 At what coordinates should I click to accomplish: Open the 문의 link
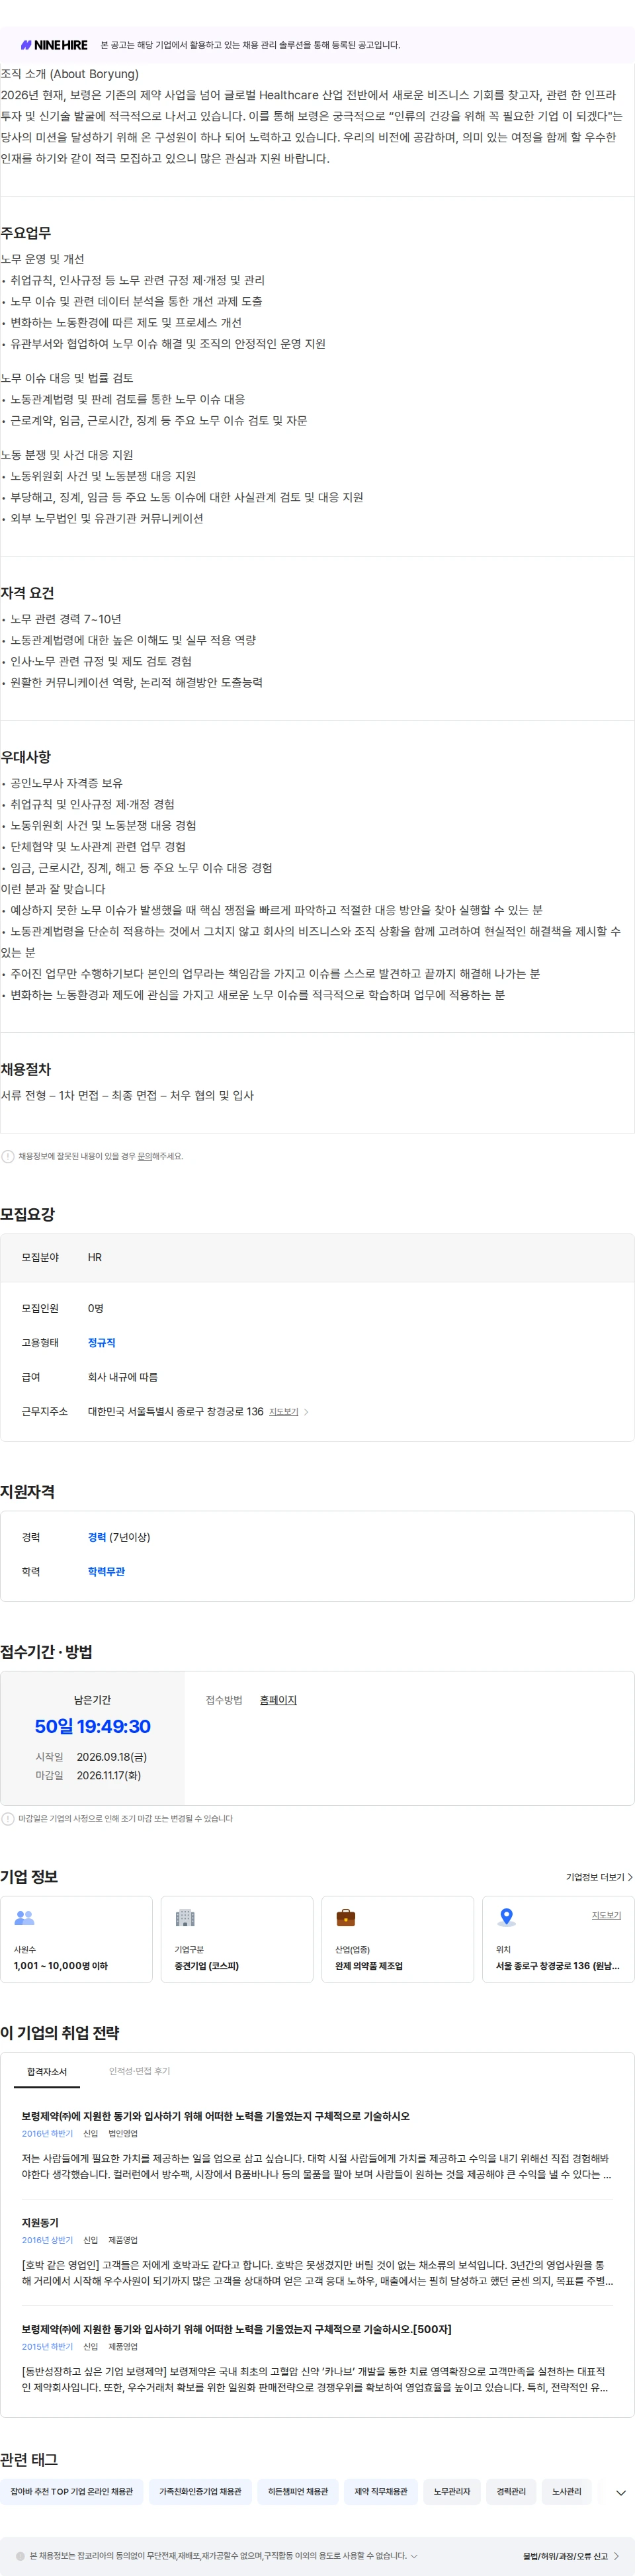tap(144, 1156)
